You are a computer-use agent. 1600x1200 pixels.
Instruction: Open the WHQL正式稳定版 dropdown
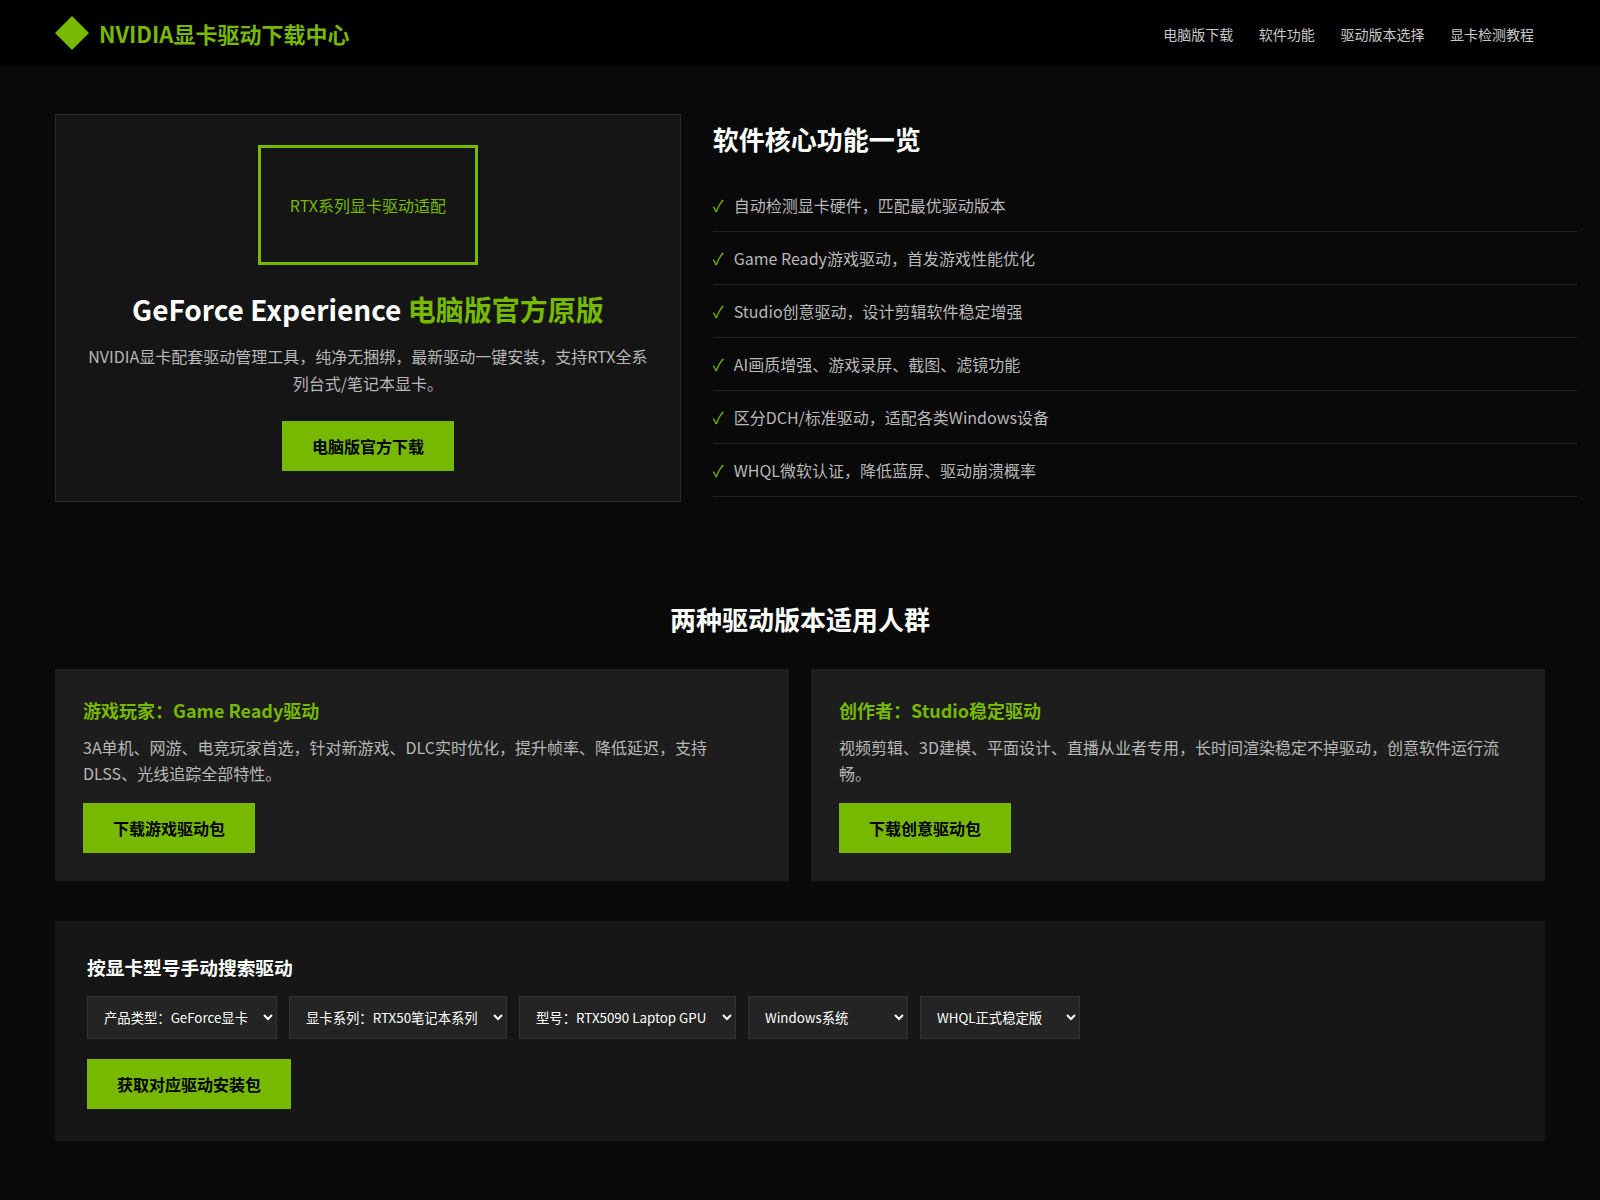pos(1000,1018)
